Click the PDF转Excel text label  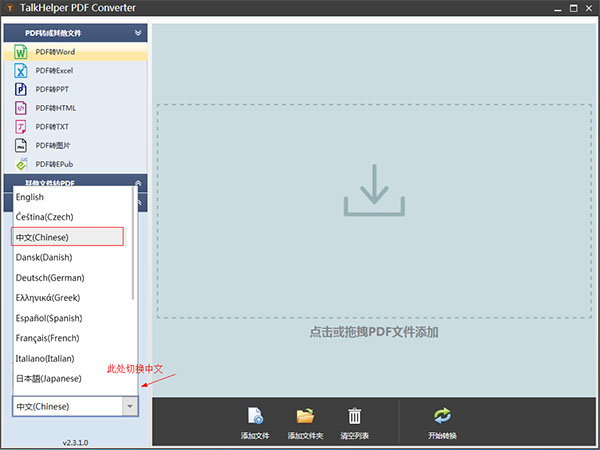54,71
